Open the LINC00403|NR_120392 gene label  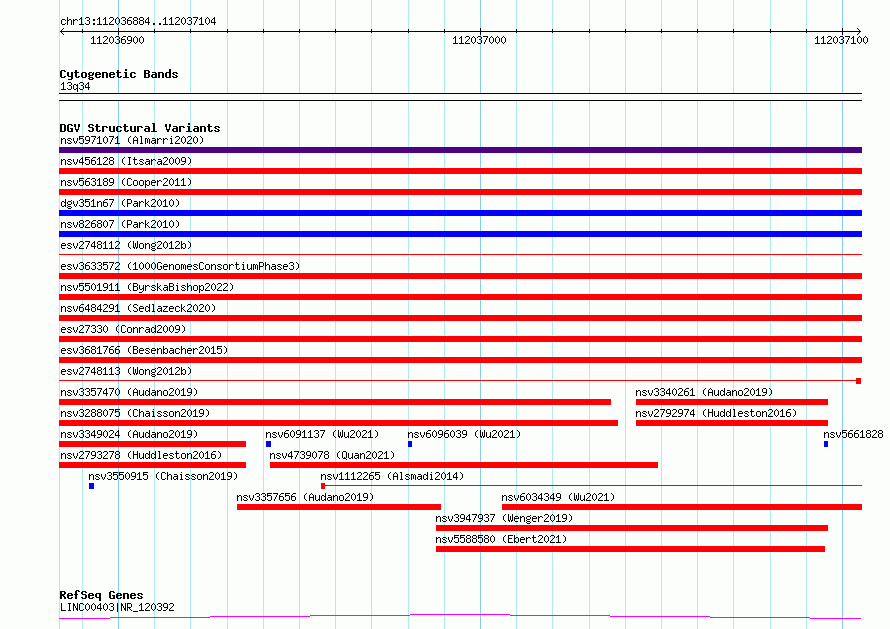[117, 607]
